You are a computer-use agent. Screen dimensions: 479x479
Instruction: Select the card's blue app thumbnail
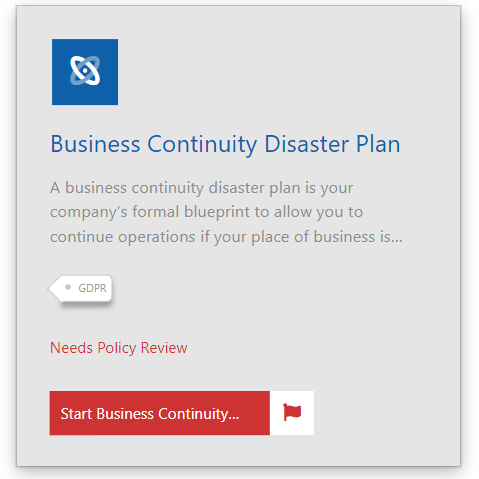tap(85, 72)
